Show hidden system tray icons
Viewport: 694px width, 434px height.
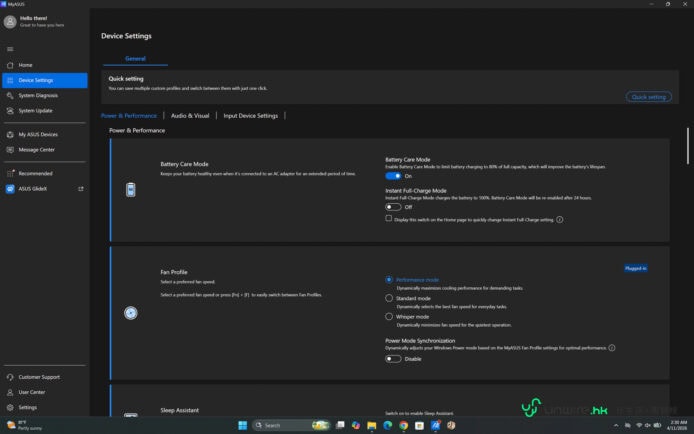click(616, 425)
